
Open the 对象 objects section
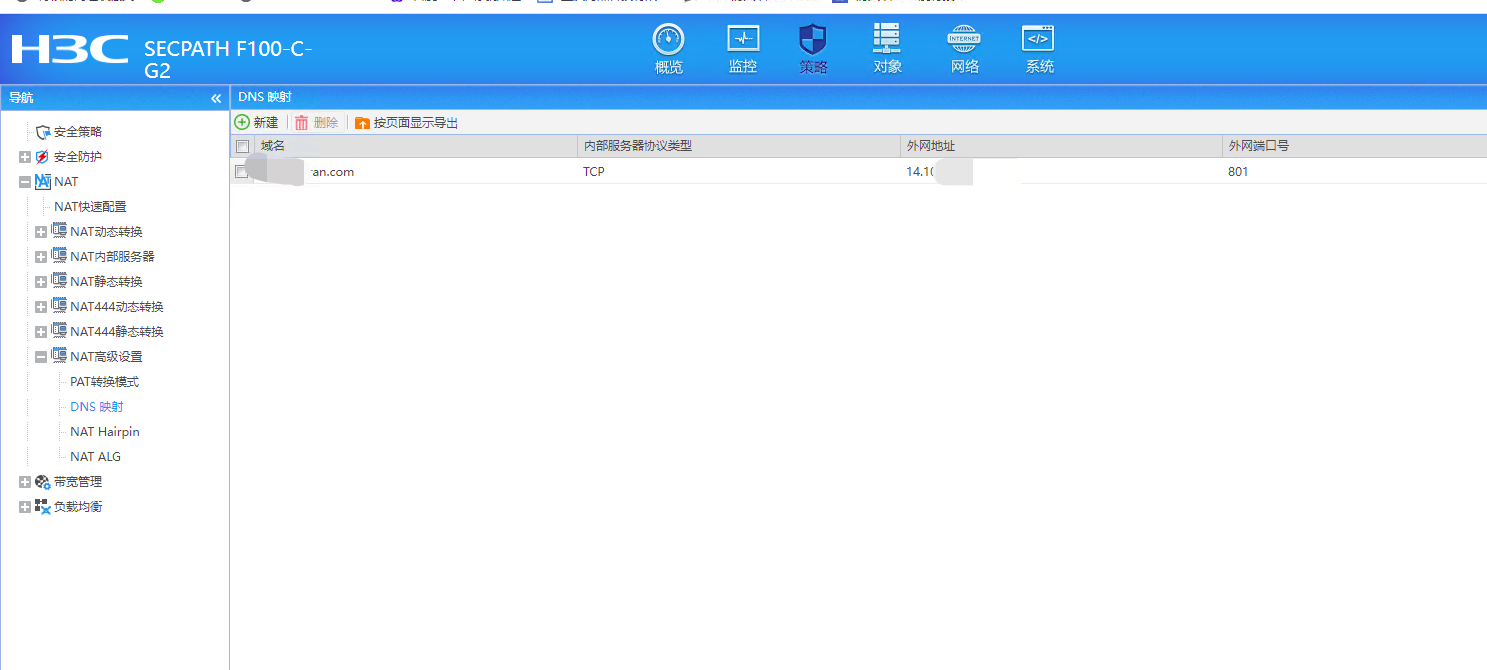(x=887, y=50)
